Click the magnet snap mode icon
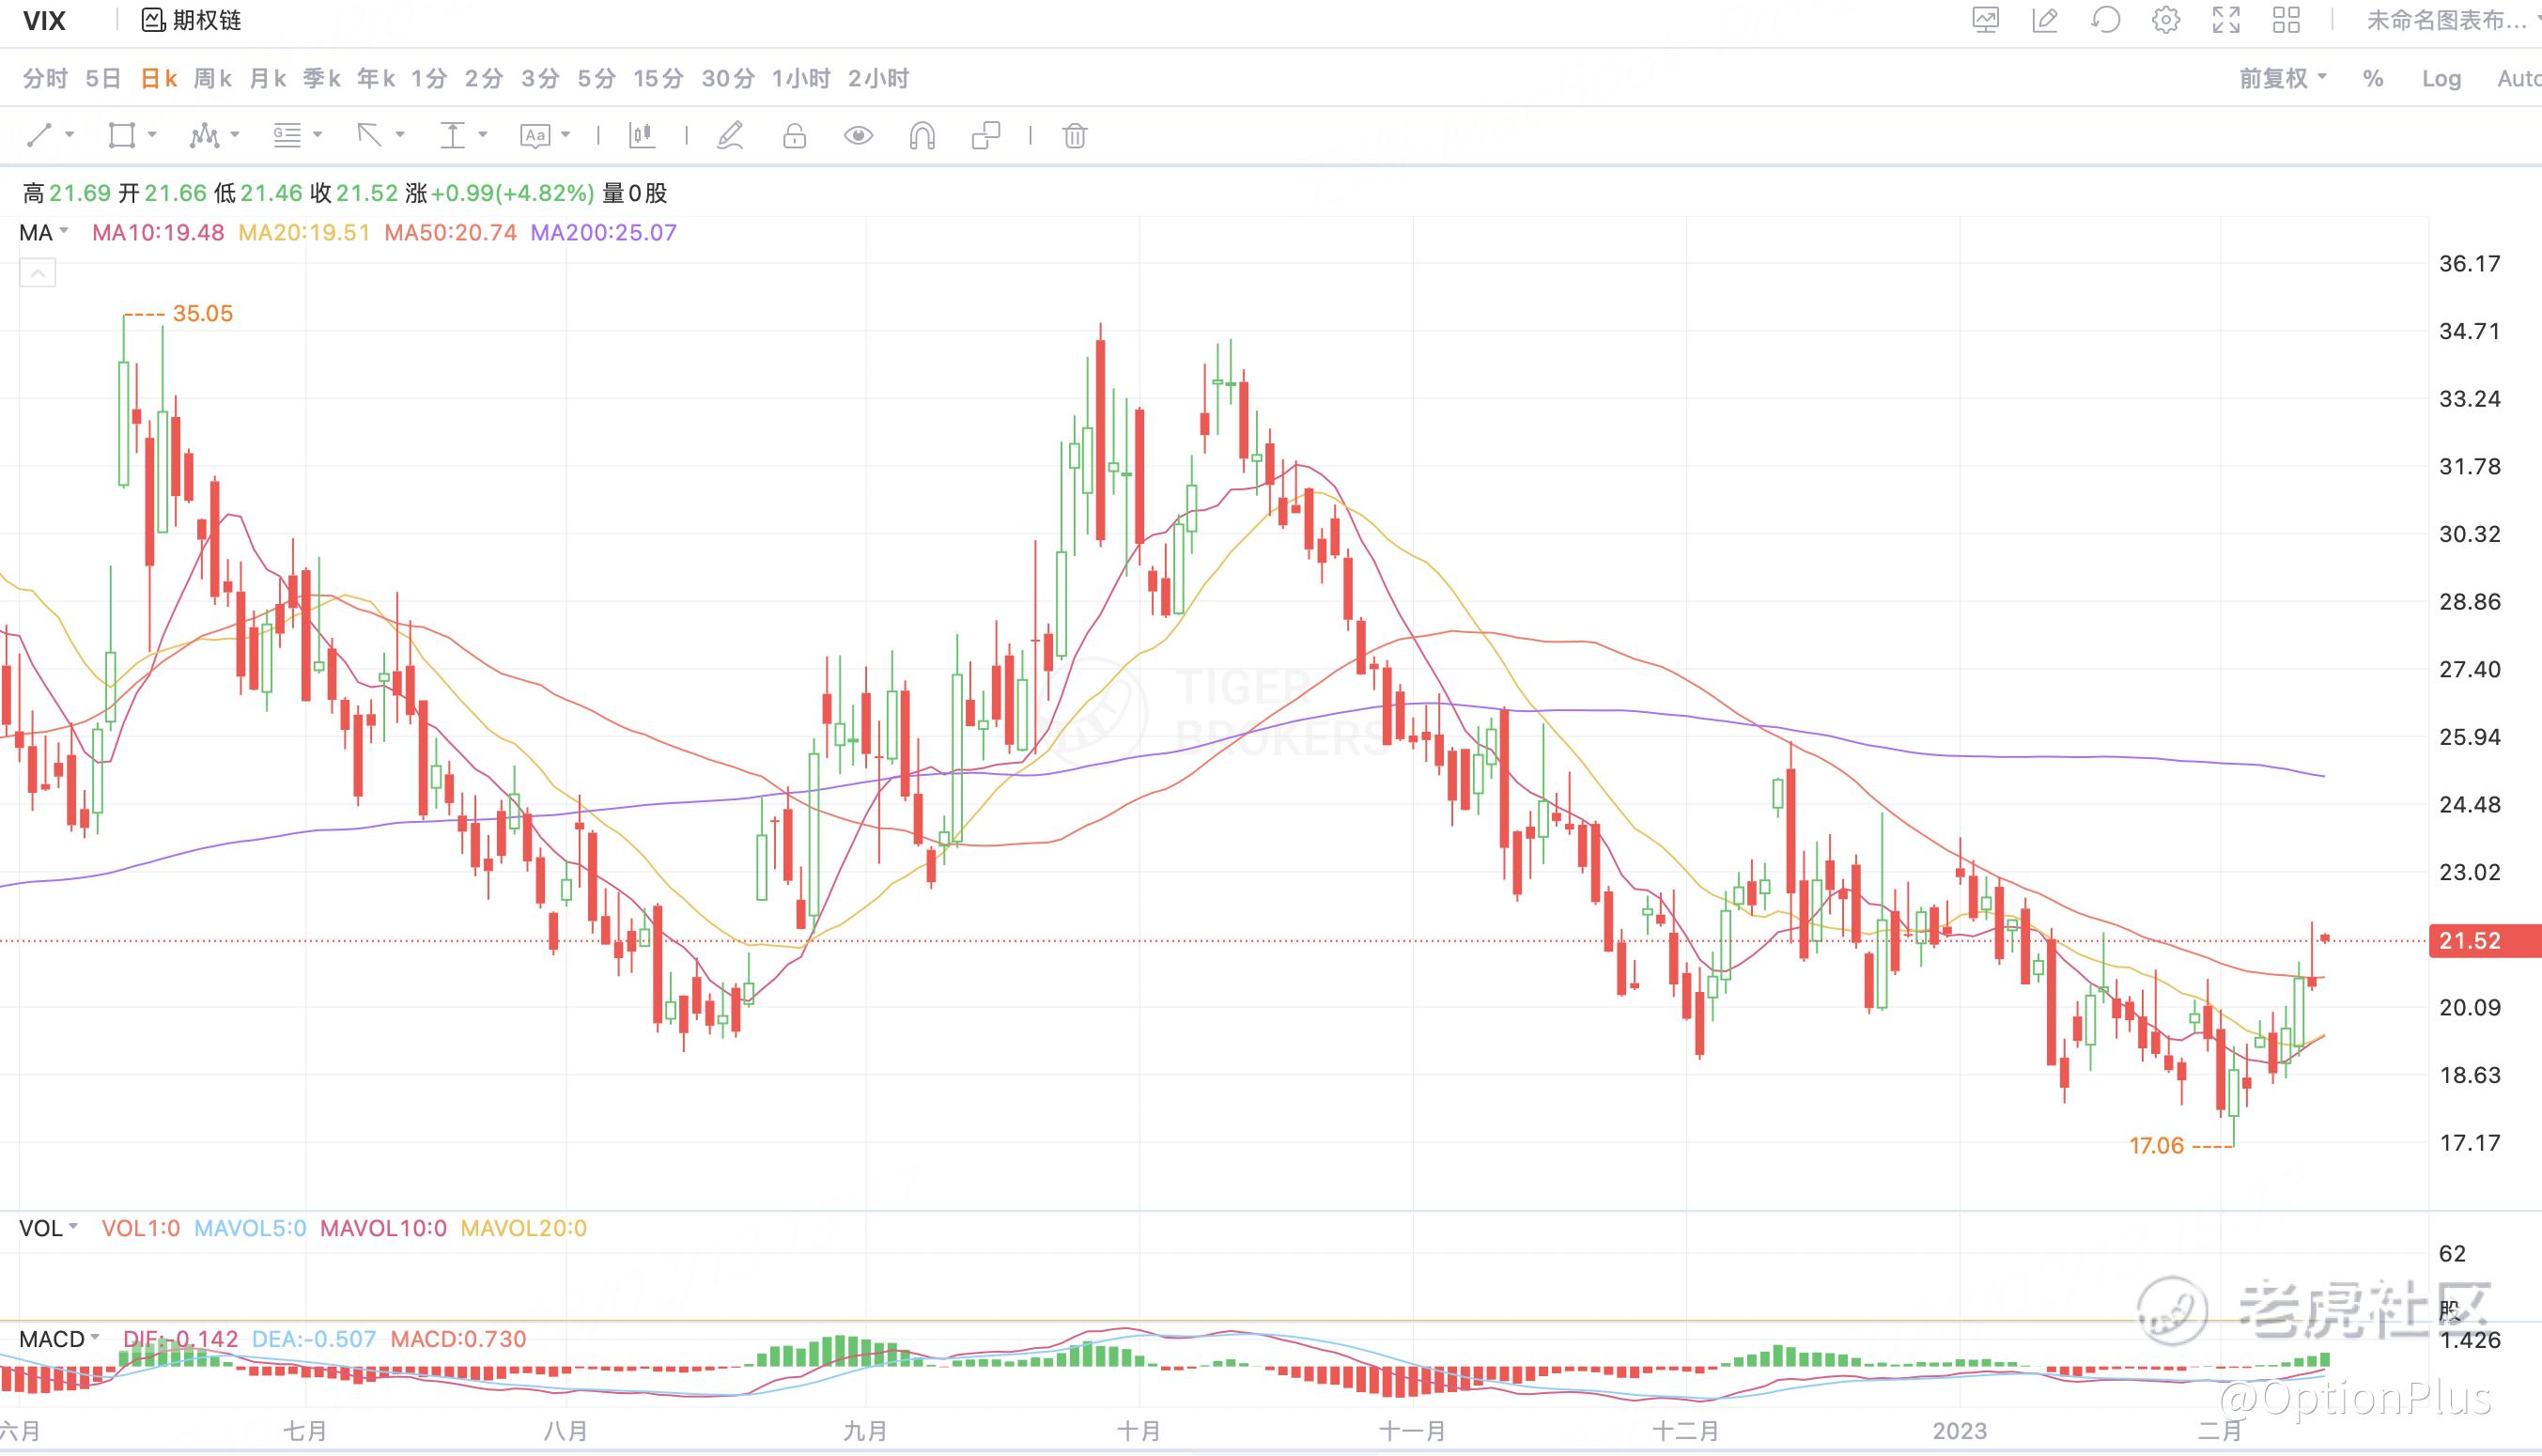Viewport: 2542px width, 1456px height. pyautogui.click(x=922, y=135)
